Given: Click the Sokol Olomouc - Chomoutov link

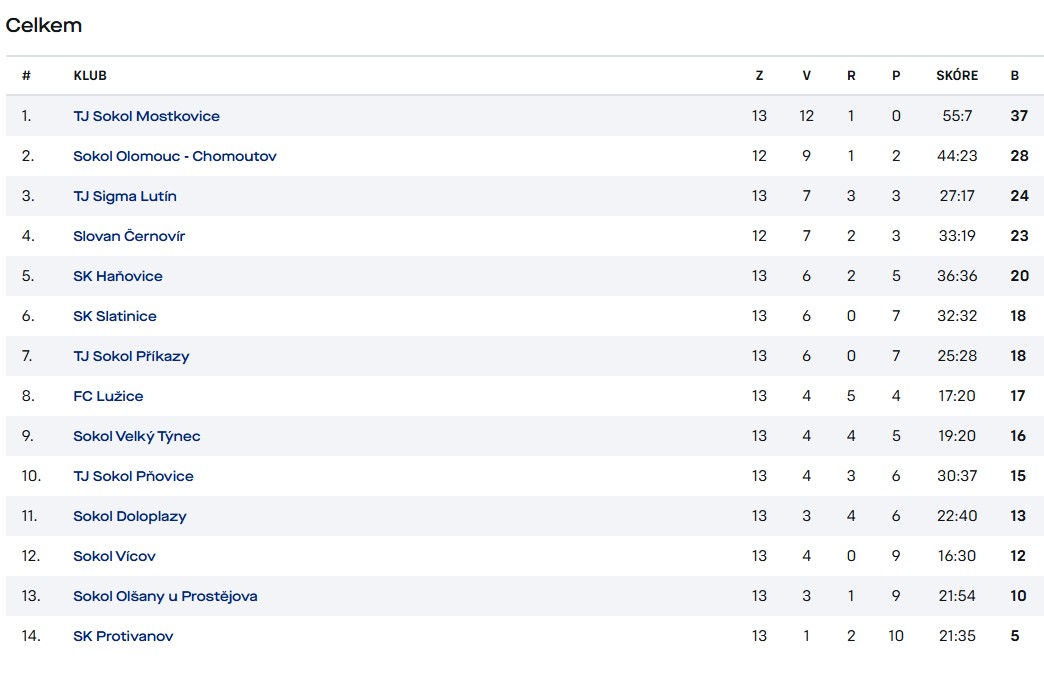Looking at the screenshot, I should pyautogui.click(x=174, y=156).
